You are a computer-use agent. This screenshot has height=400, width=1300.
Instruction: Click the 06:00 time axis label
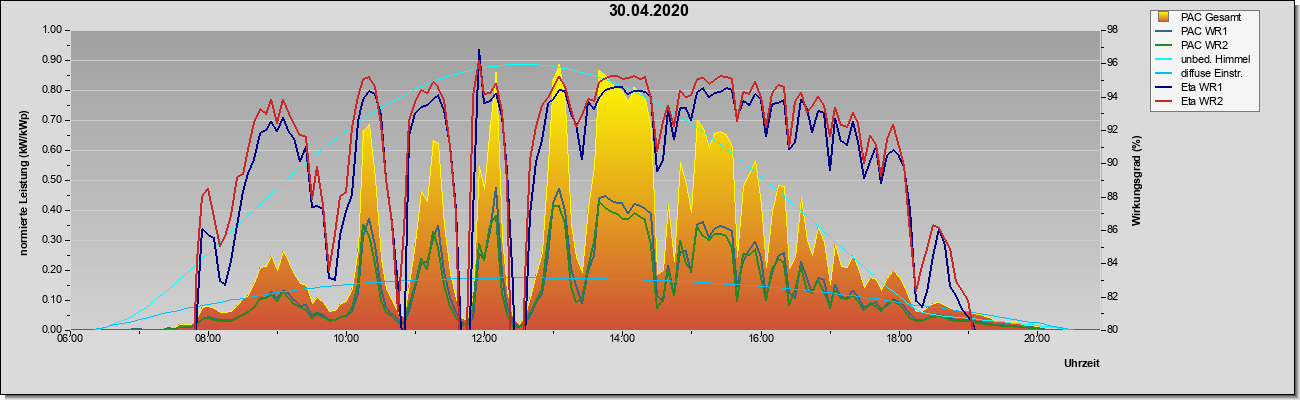pos(69,339)
